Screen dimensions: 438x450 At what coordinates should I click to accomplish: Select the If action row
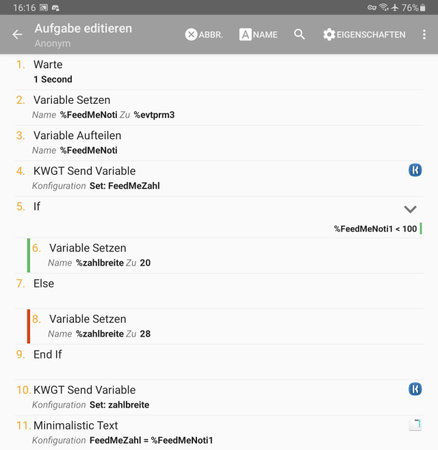tap(219, 217)
